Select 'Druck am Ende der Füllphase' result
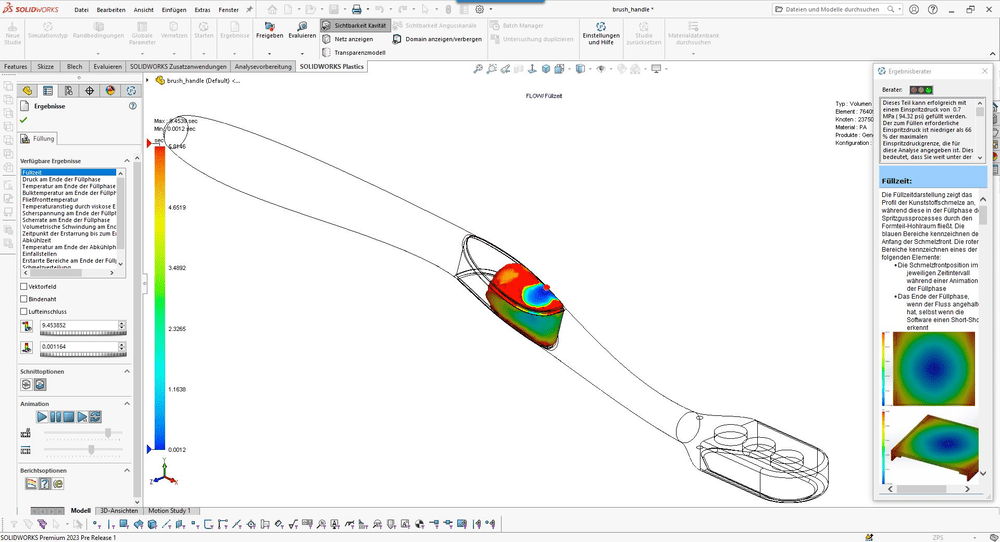Screen dimensions: 1000x542 click(68, 179)
